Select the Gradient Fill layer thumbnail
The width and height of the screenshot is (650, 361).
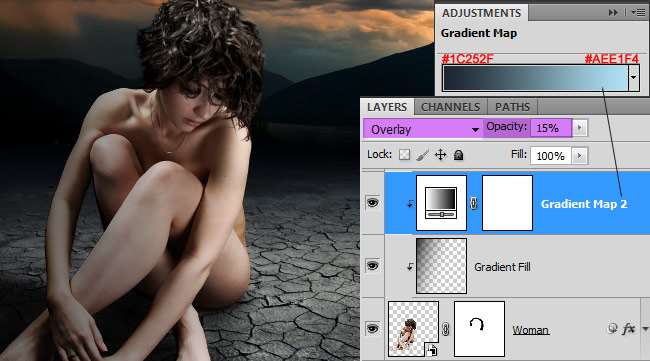point(441,266)
